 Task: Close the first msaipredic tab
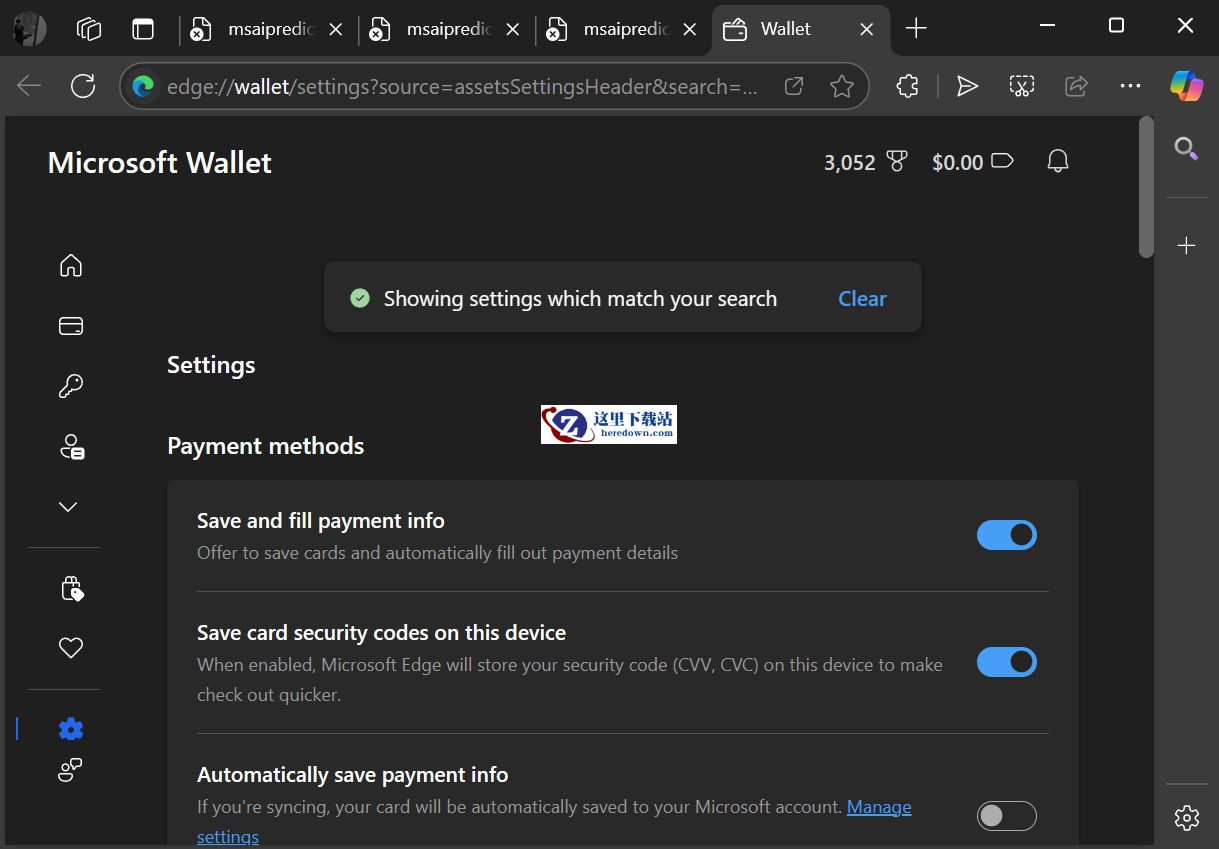336,29
